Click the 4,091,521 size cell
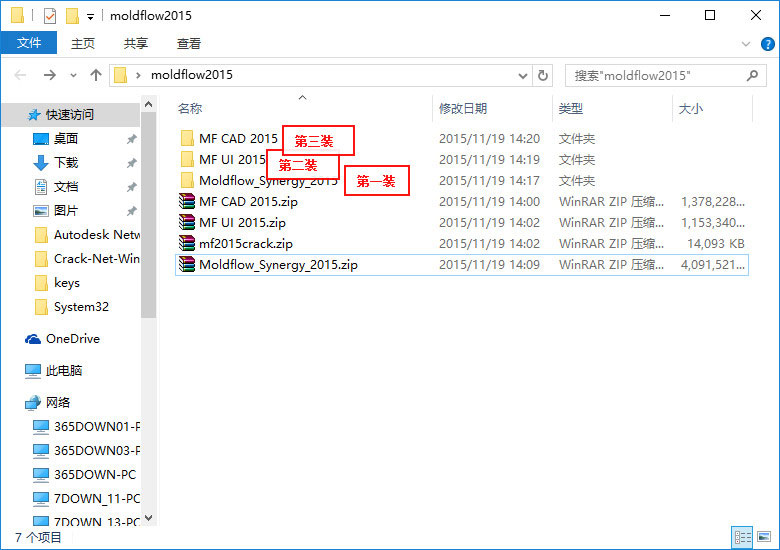The image size is (780, 550). pos(712,265)
